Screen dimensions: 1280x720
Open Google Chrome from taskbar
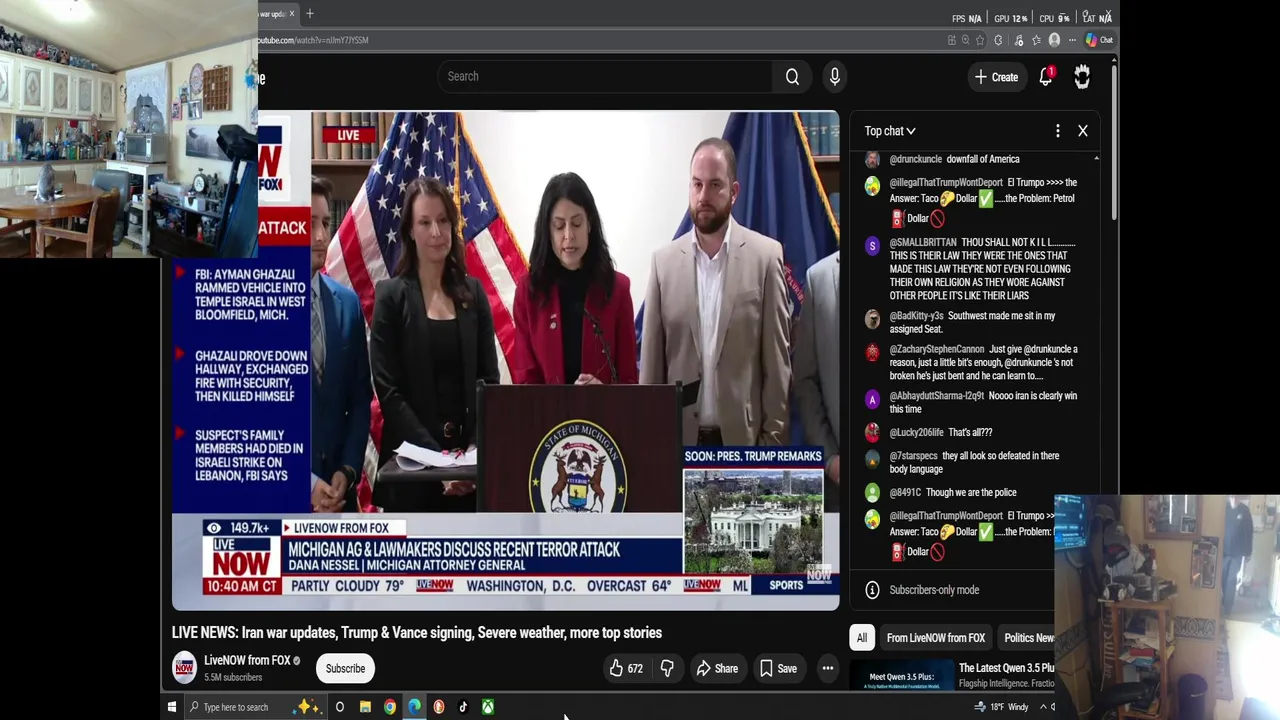(x=390, y=707)
